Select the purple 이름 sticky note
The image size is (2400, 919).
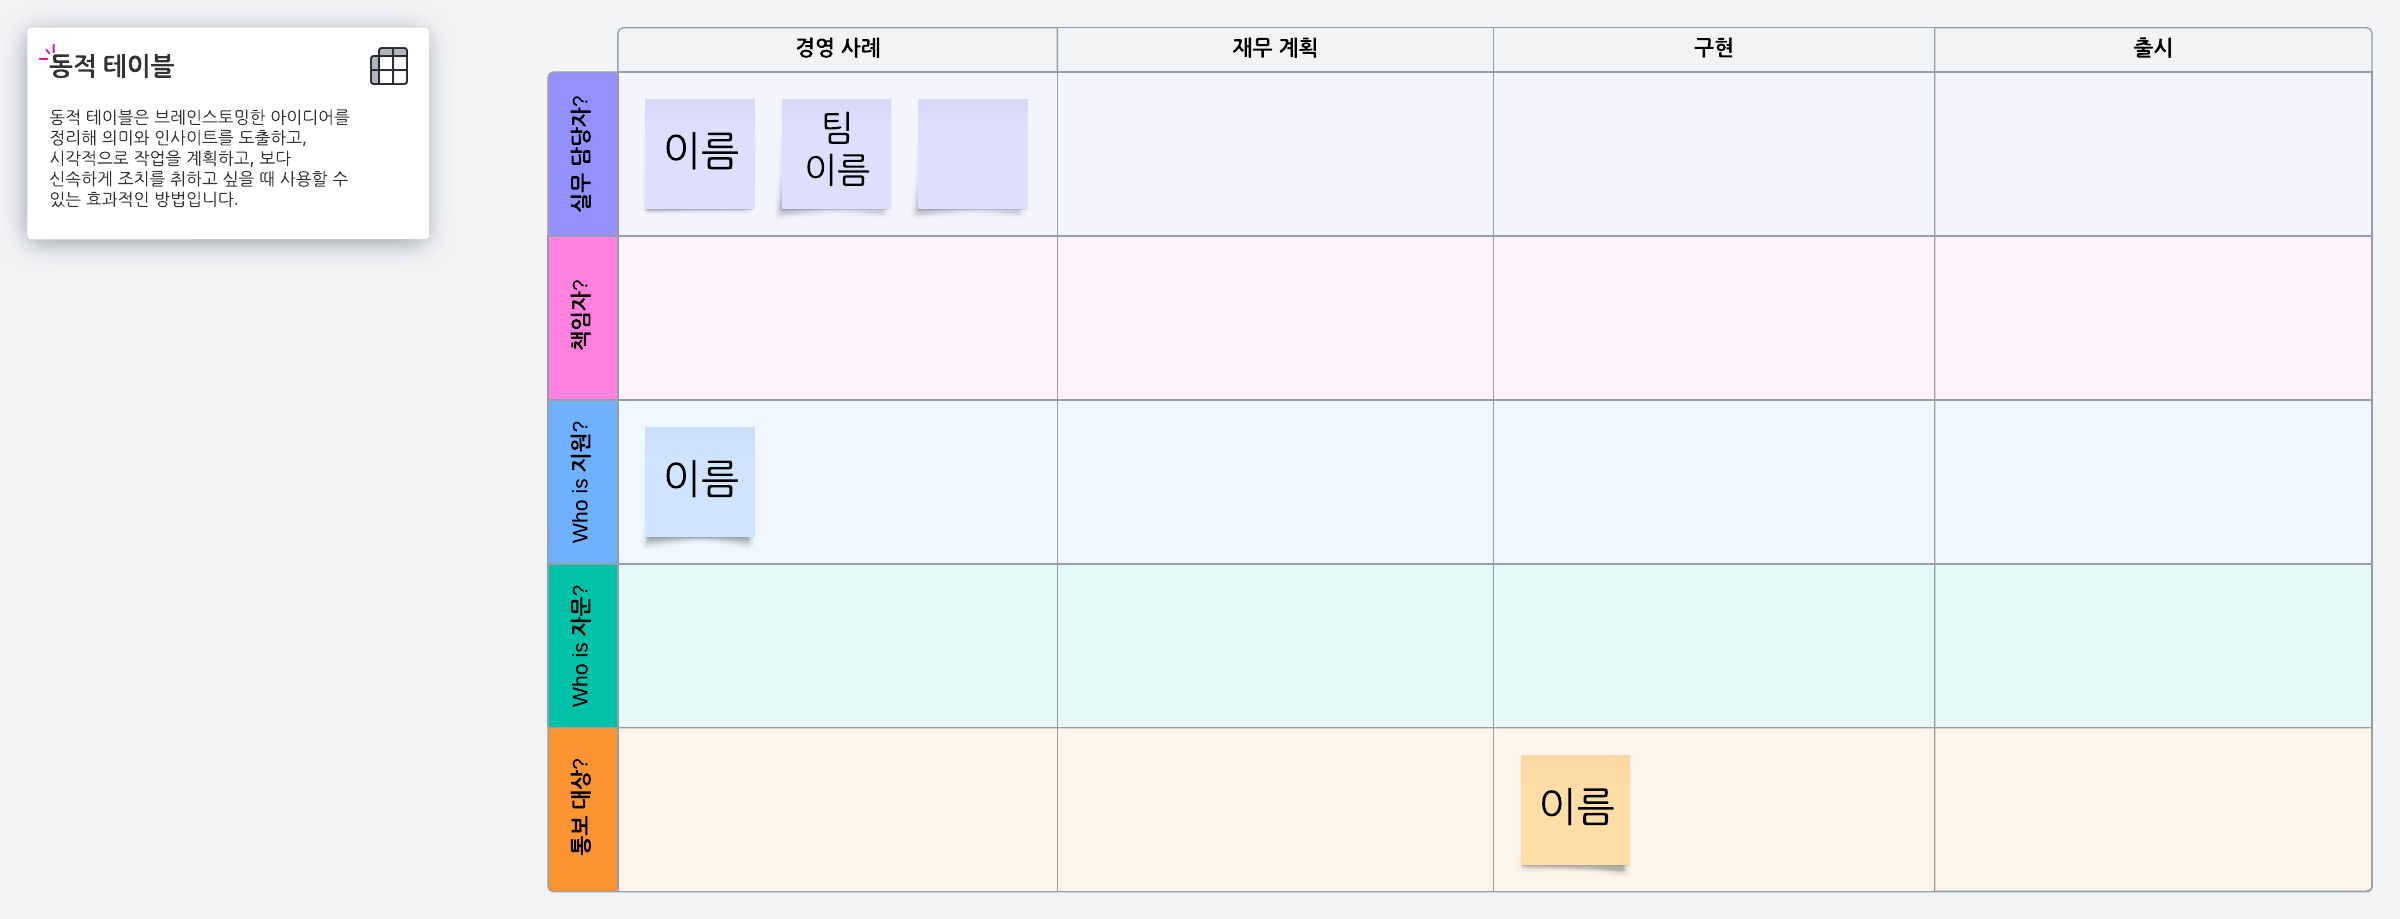click(700, 153)
